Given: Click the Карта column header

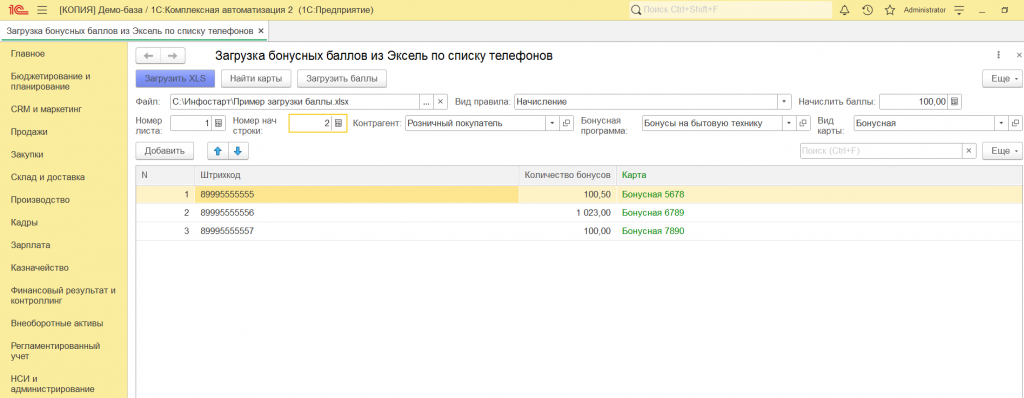Looking at the screenshot, I should tap(819, 175).
